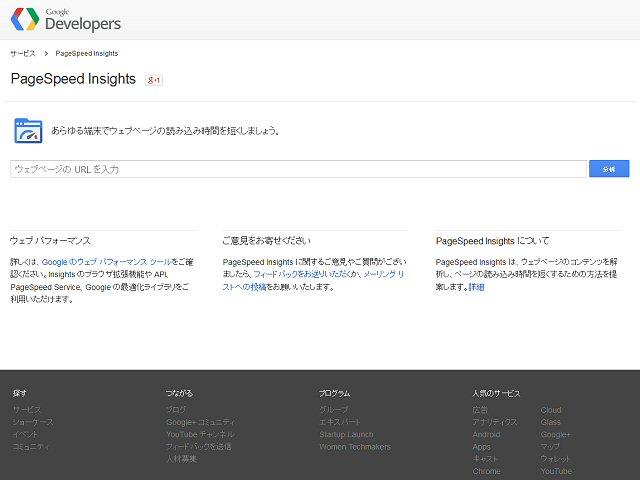This screenshot has height=480, width=640.
Task: Open footer Google+ コミュニティ link
Action: [200, 422]
